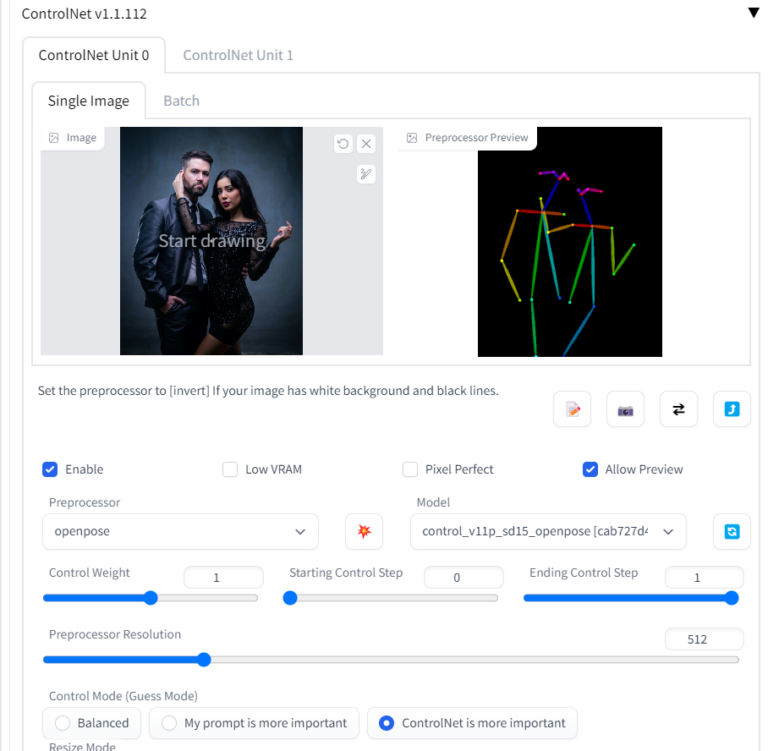This screenshot has width=768, height=751.
Task: Click the Control Weight value field
Action: pos(223,578)
